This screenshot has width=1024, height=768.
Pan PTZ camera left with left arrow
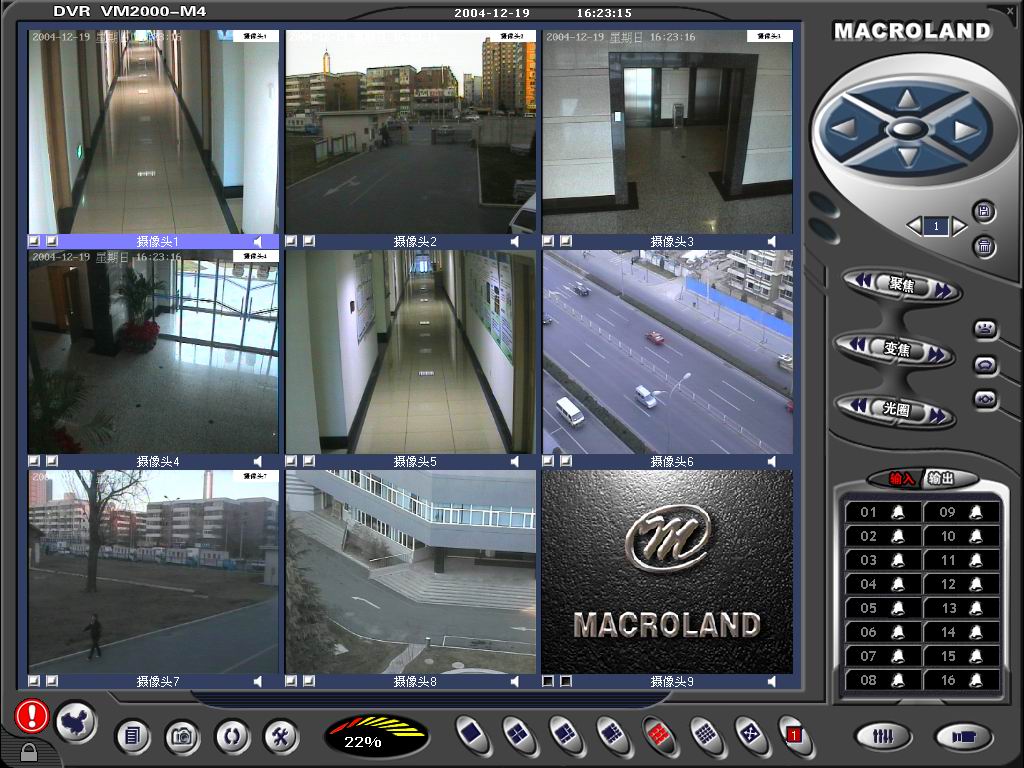[844, 129]
